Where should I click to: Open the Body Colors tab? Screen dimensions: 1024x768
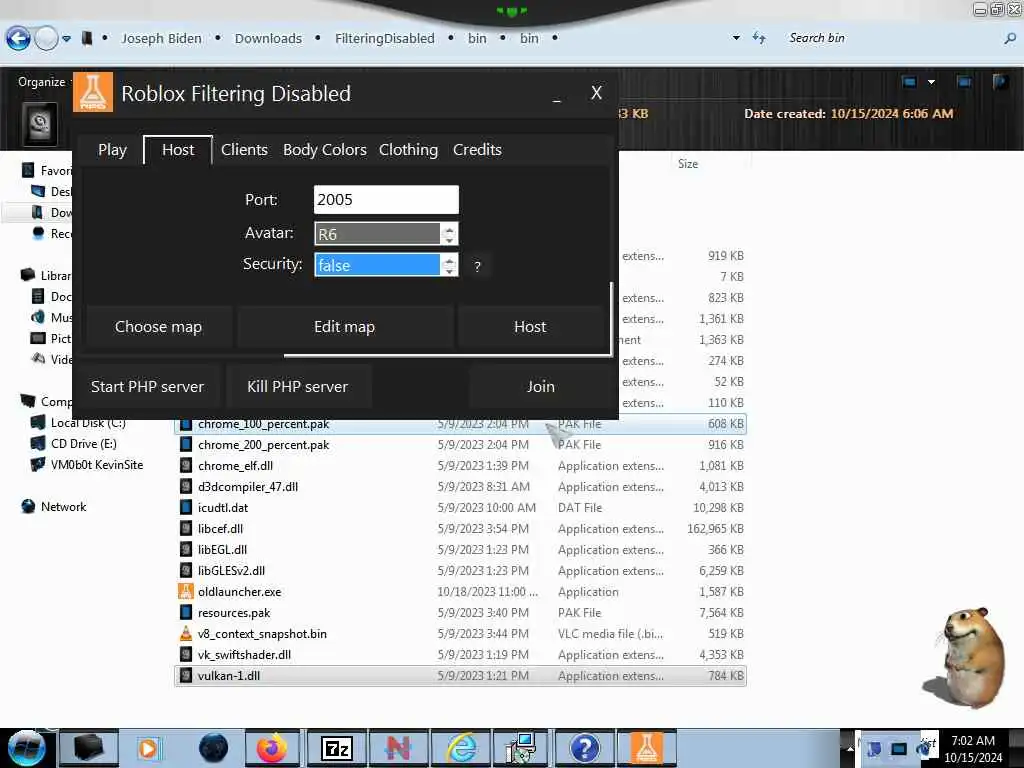point(325,150)
